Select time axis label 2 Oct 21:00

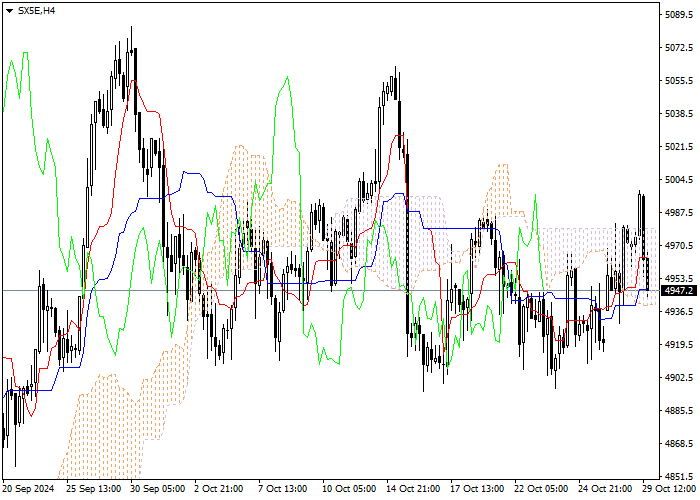click(x=219, y=489)
